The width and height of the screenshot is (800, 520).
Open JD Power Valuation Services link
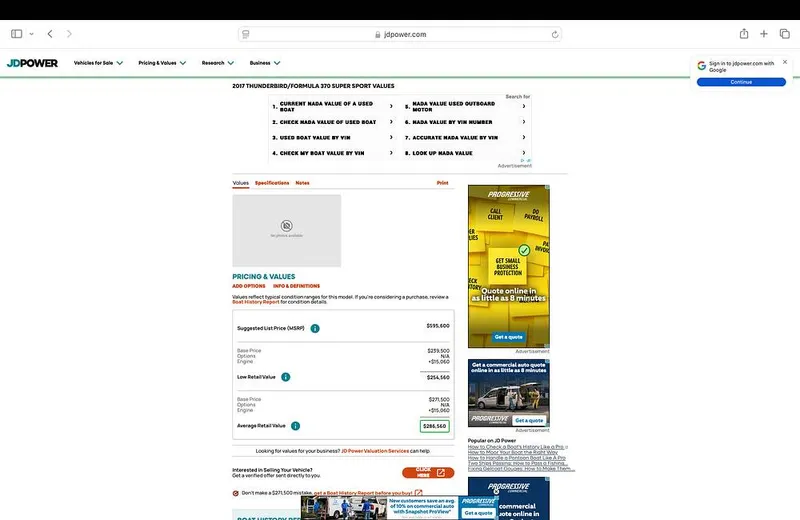point(375,451)
